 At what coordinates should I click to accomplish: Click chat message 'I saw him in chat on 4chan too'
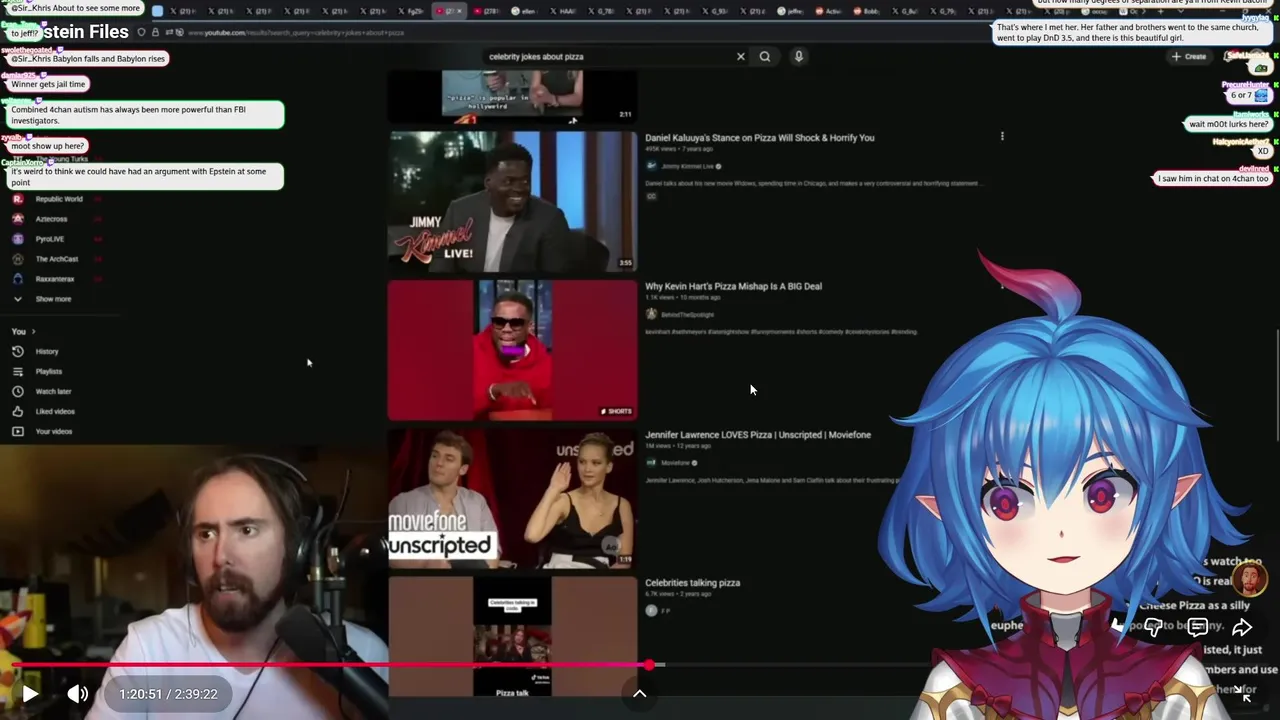click(1212, 178)
